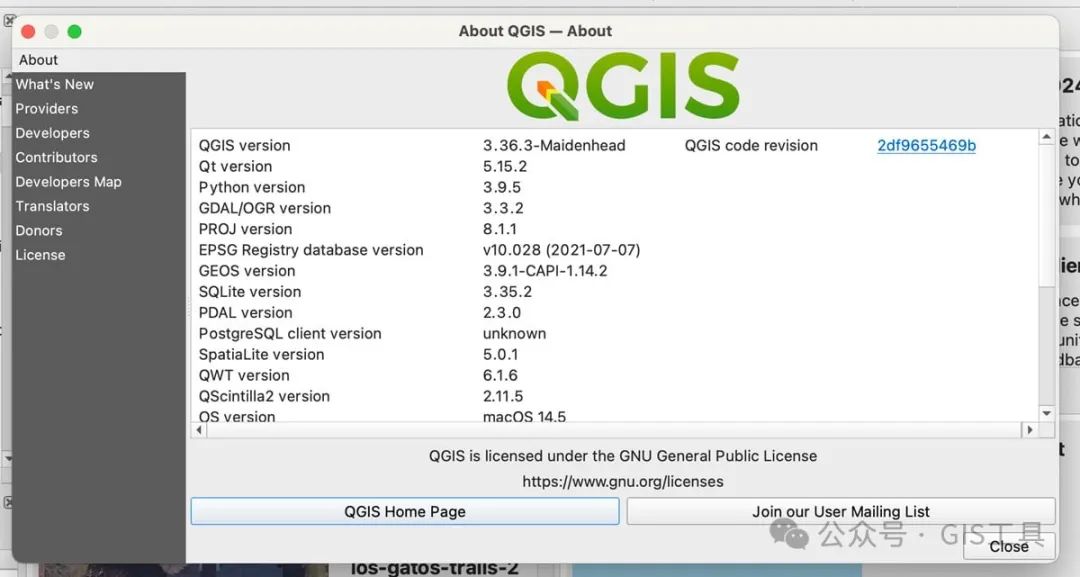This screenshot has width=1080, height=577.
Task: Click the PDAL version label
Action: tap(245, 313)
